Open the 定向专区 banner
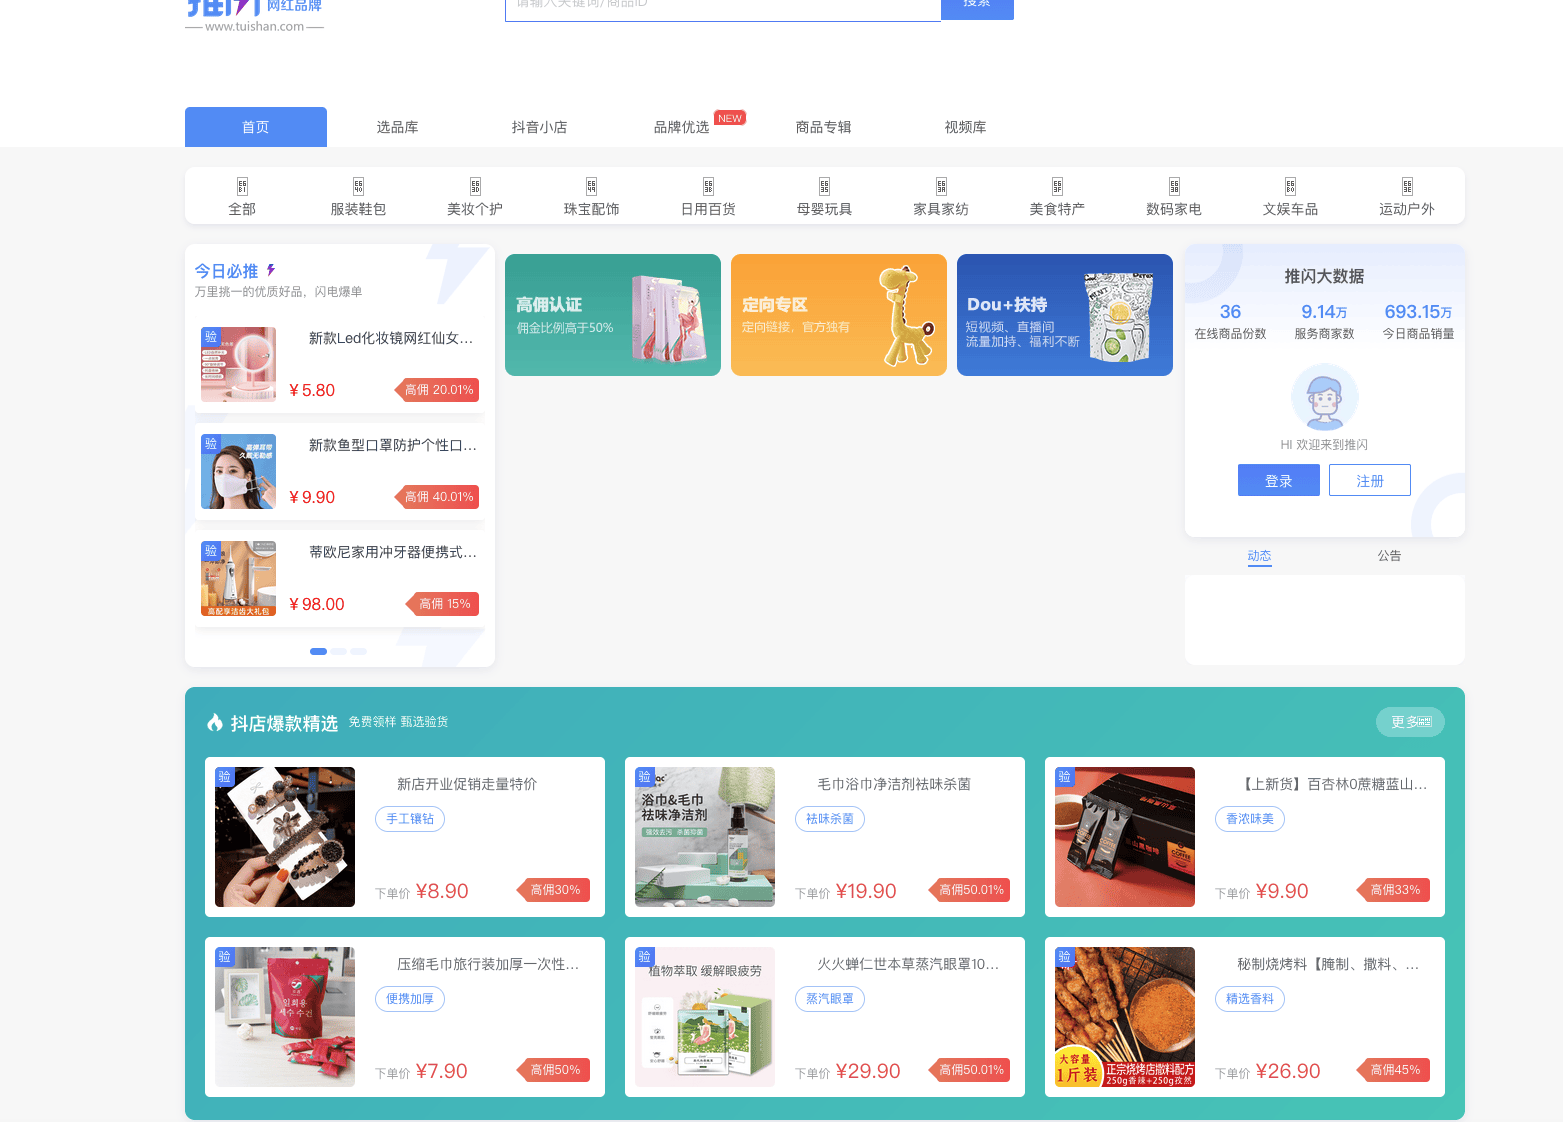The width and height of the screenshot is (1563, 1122). tap(839, 315)
